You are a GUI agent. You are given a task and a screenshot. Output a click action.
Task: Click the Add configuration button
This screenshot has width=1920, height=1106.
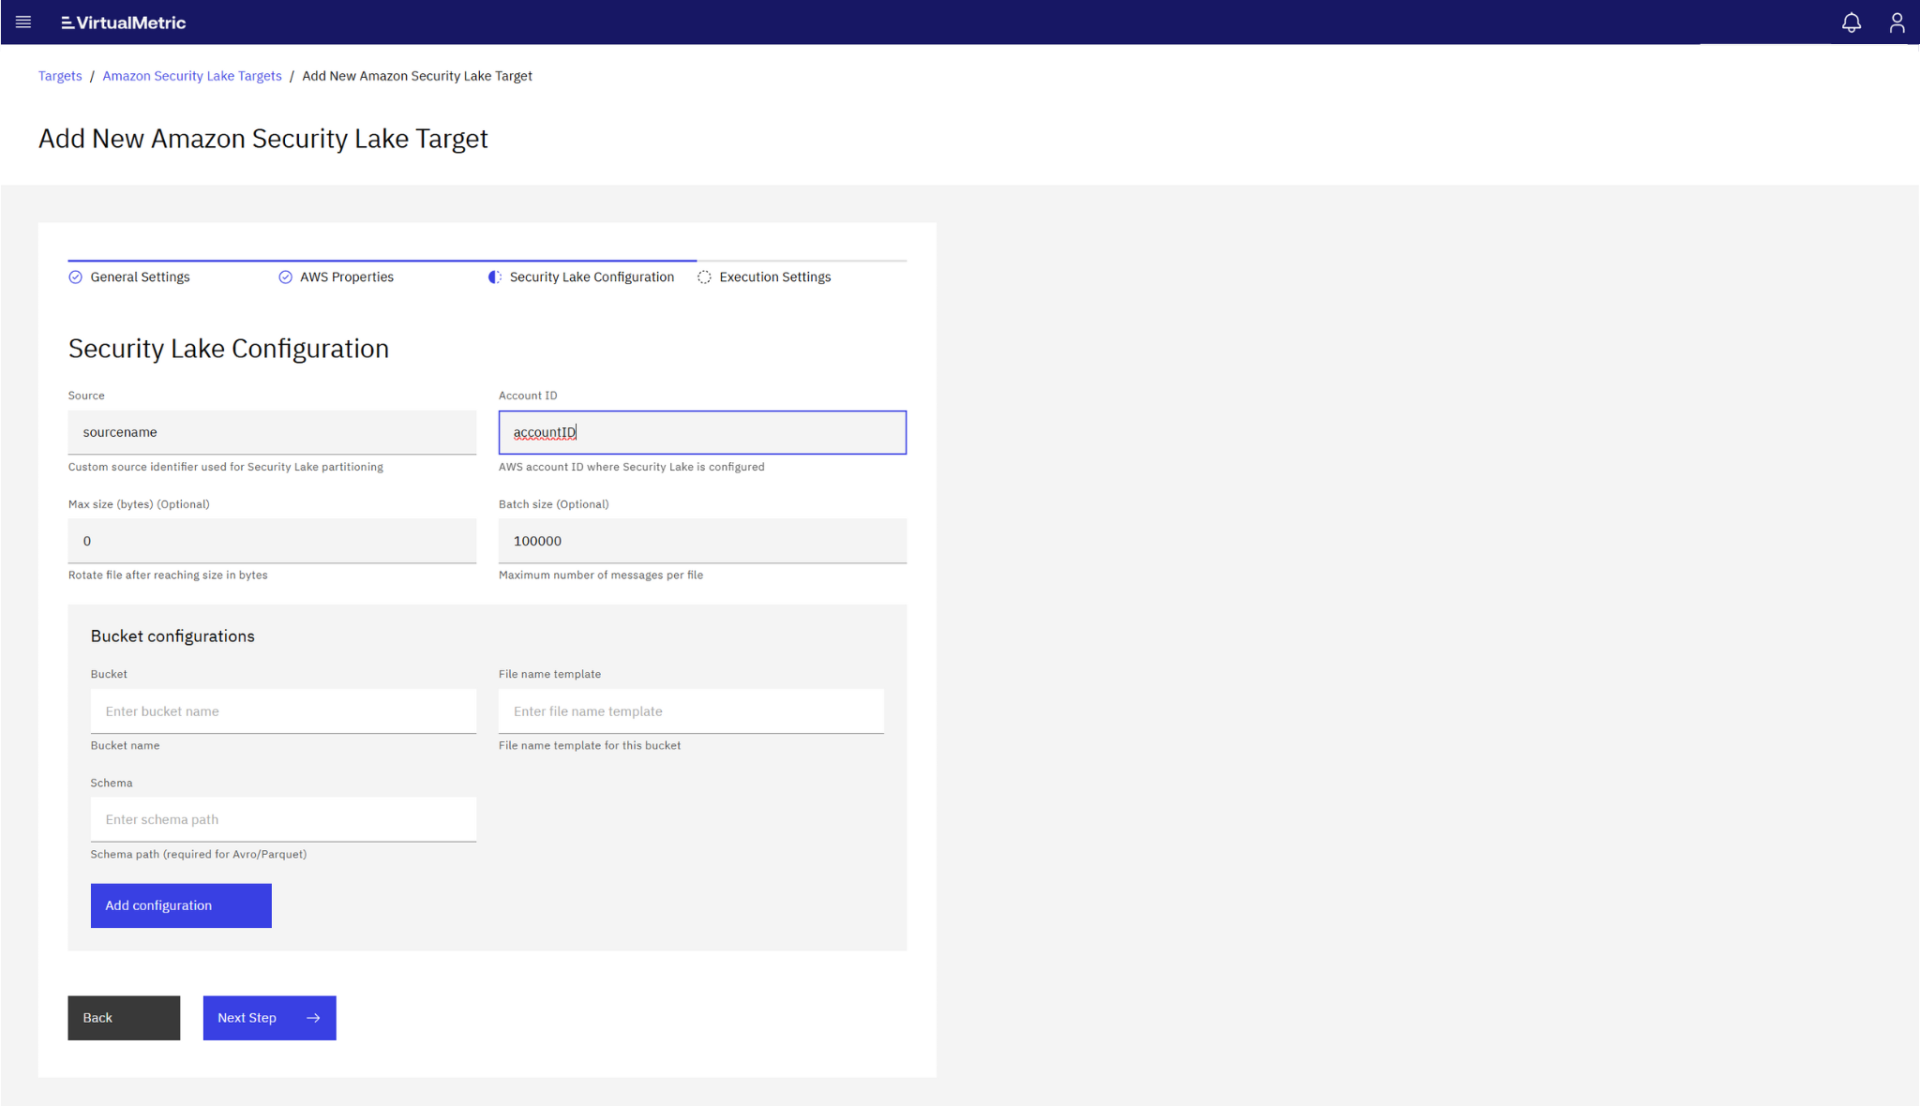tap(180, 905)
